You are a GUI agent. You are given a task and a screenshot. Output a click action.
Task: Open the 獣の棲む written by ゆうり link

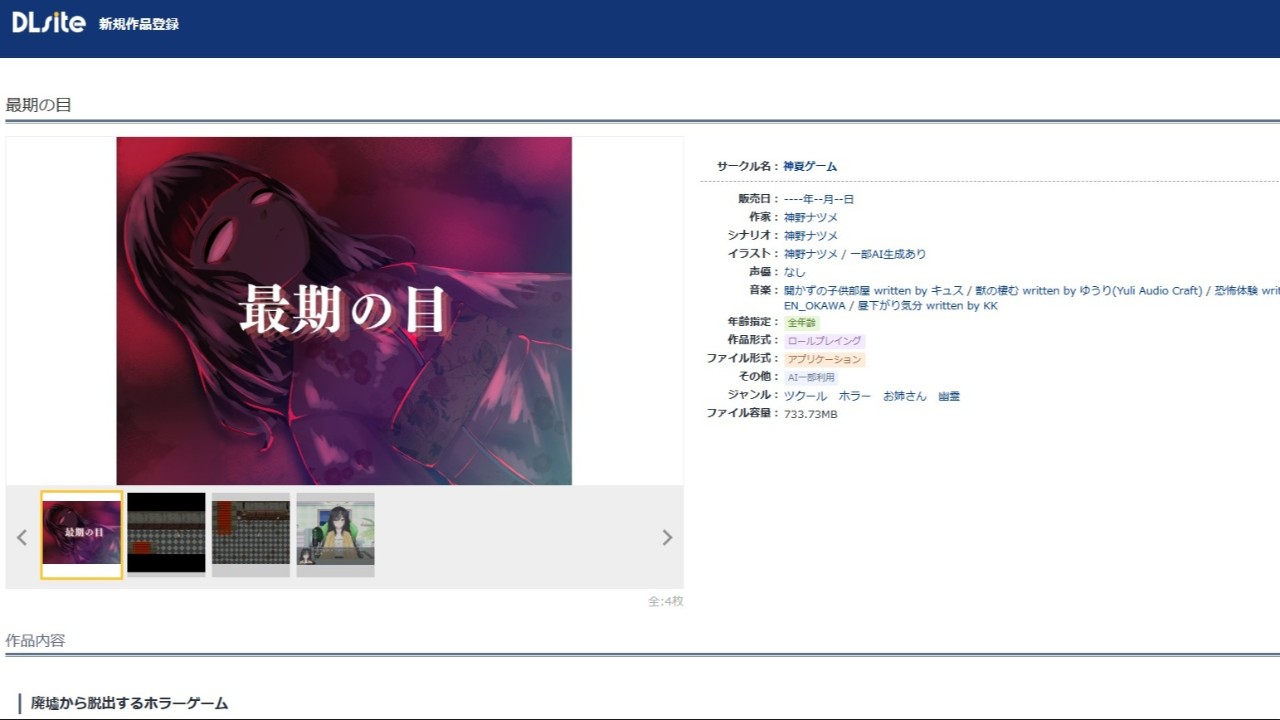(x=1089, y=291)
